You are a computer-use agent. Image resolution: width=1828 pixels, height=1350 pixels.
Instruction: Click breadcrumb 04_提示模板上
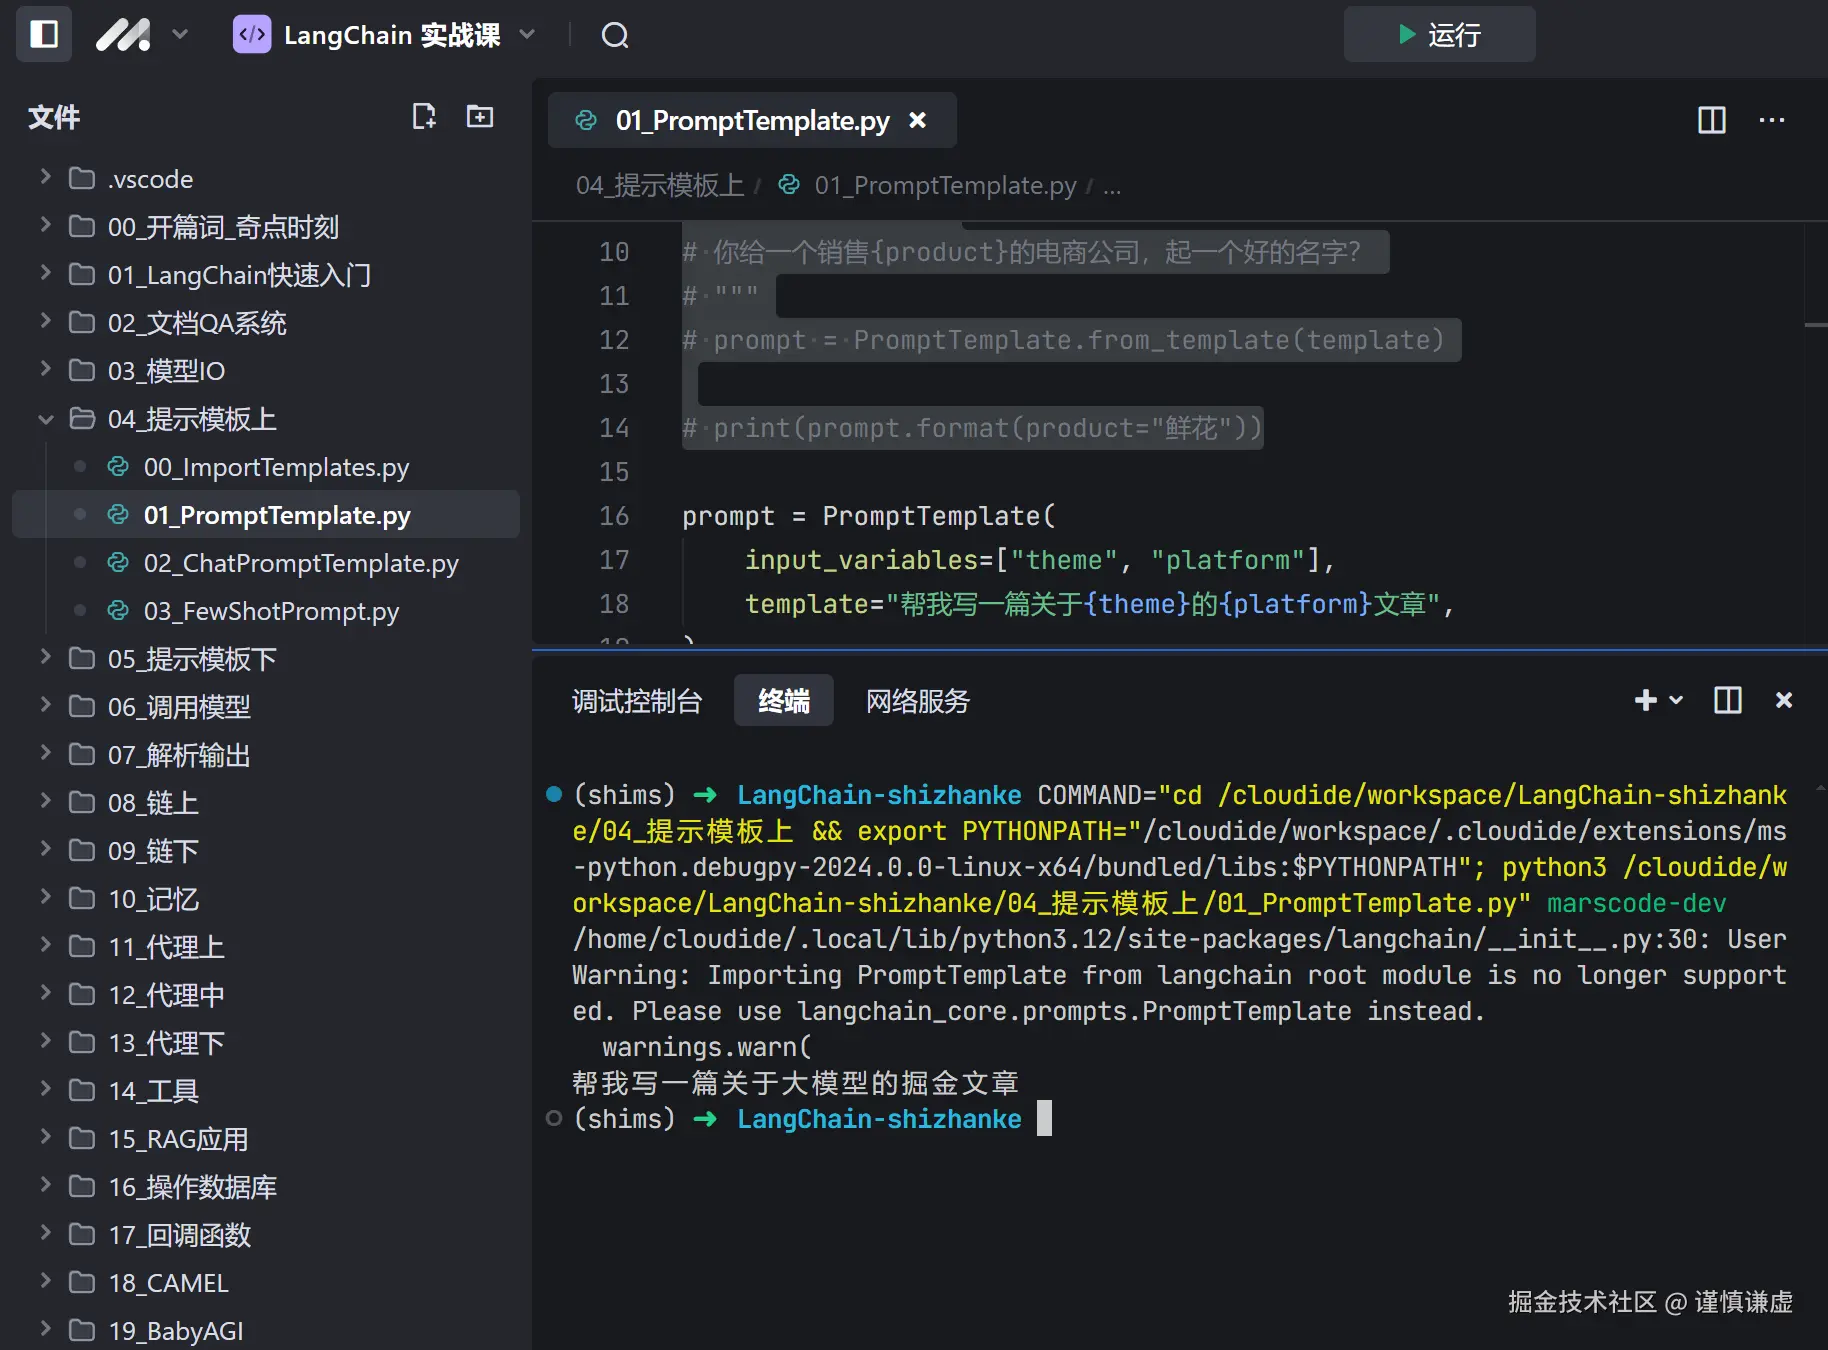(660, 185)
